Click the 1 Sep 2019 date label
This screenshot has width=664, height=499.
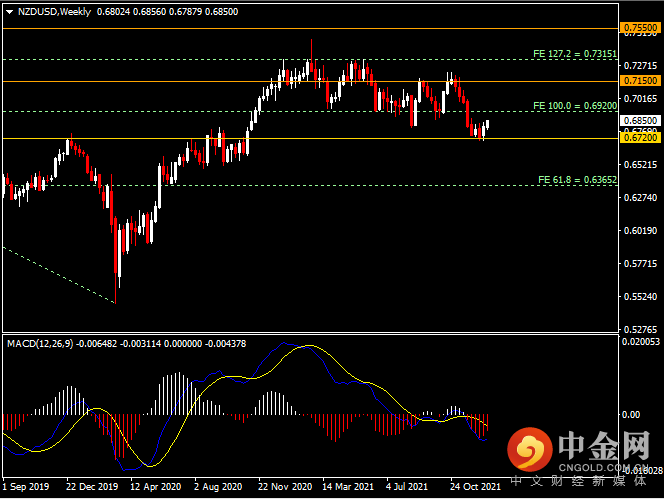26,487
